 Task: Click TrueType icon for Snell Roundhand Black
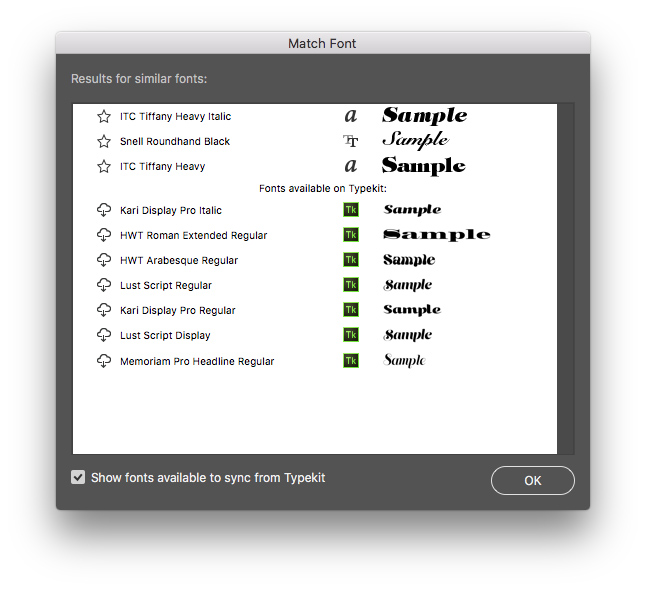tap(351, 141)
